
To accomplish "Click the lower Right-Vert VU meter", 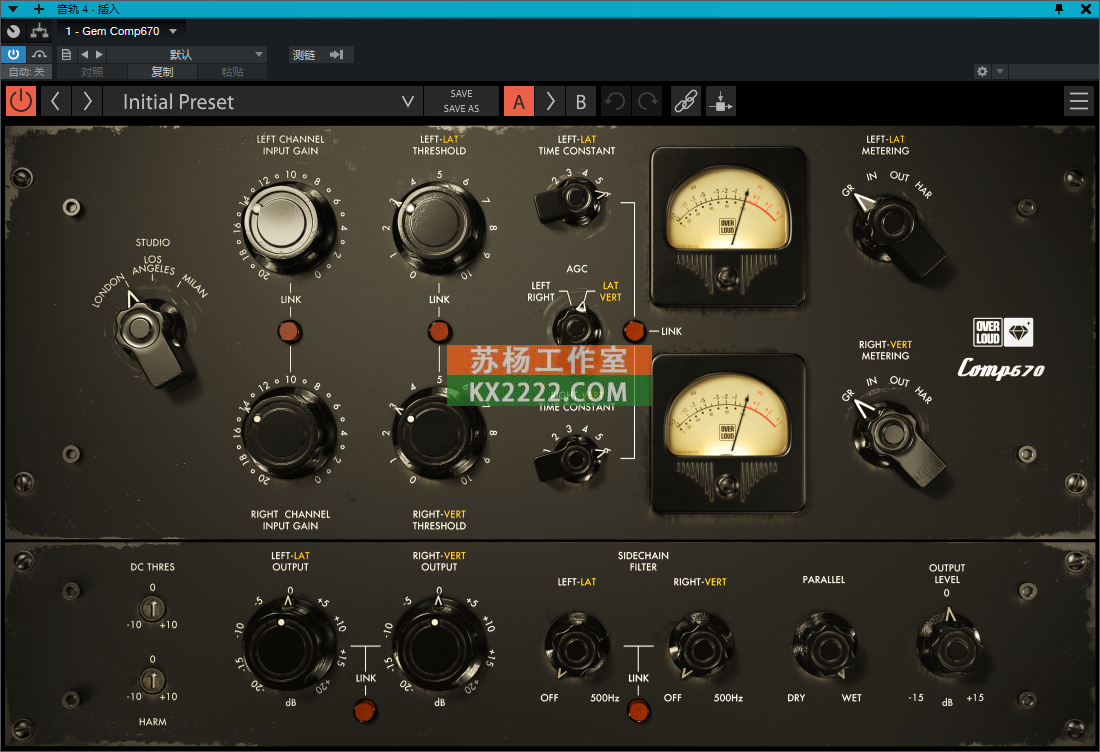I will pyautogui.click(x=727, y=434).
